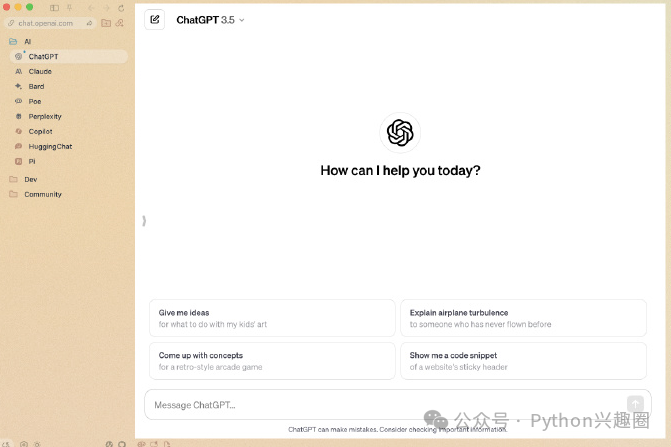The image size is (671, 447).
Task: Click the send message arrow button
Action: [x=635, y=404]
